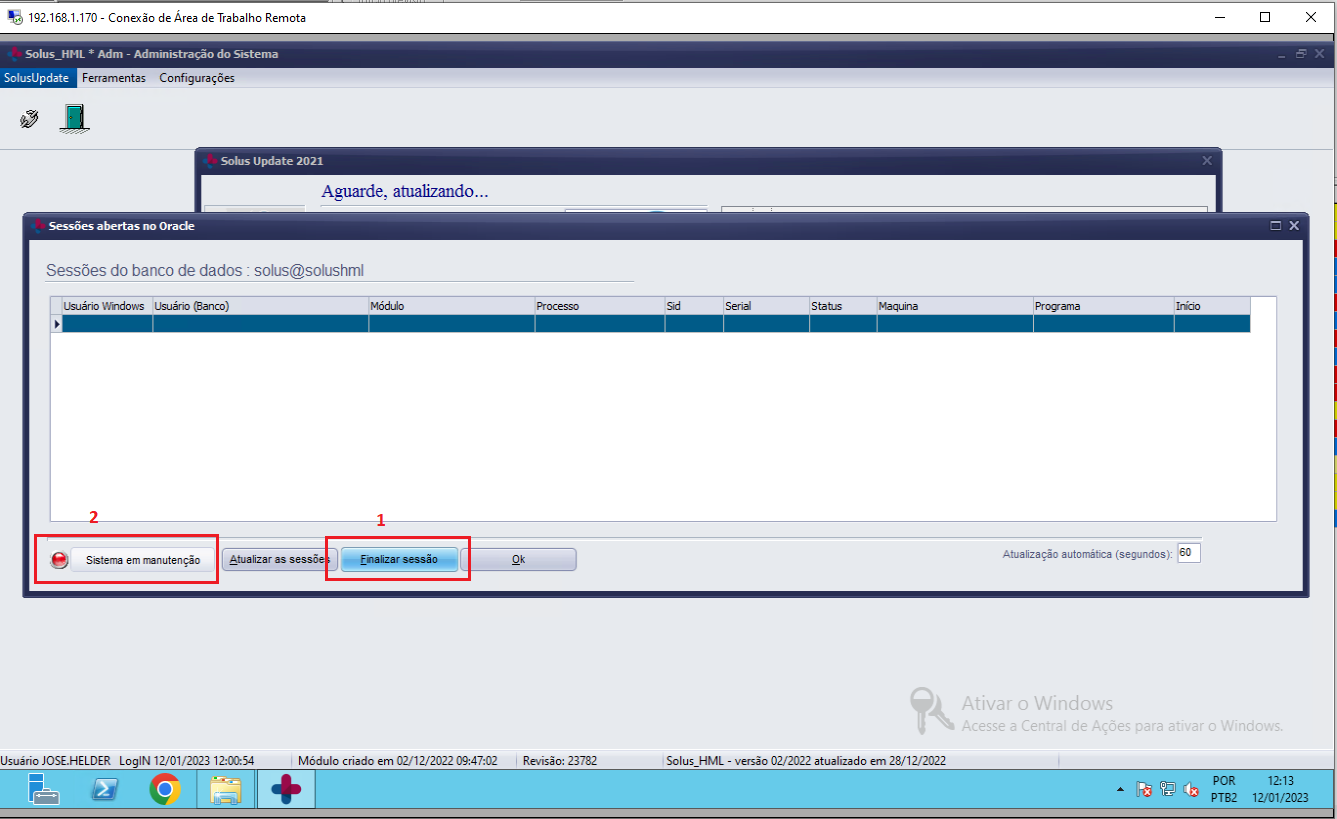Click 'Aguarde, atualizando...' text in Solus Update
Viewport: 1337px width, 819px height.
(404, 191)
